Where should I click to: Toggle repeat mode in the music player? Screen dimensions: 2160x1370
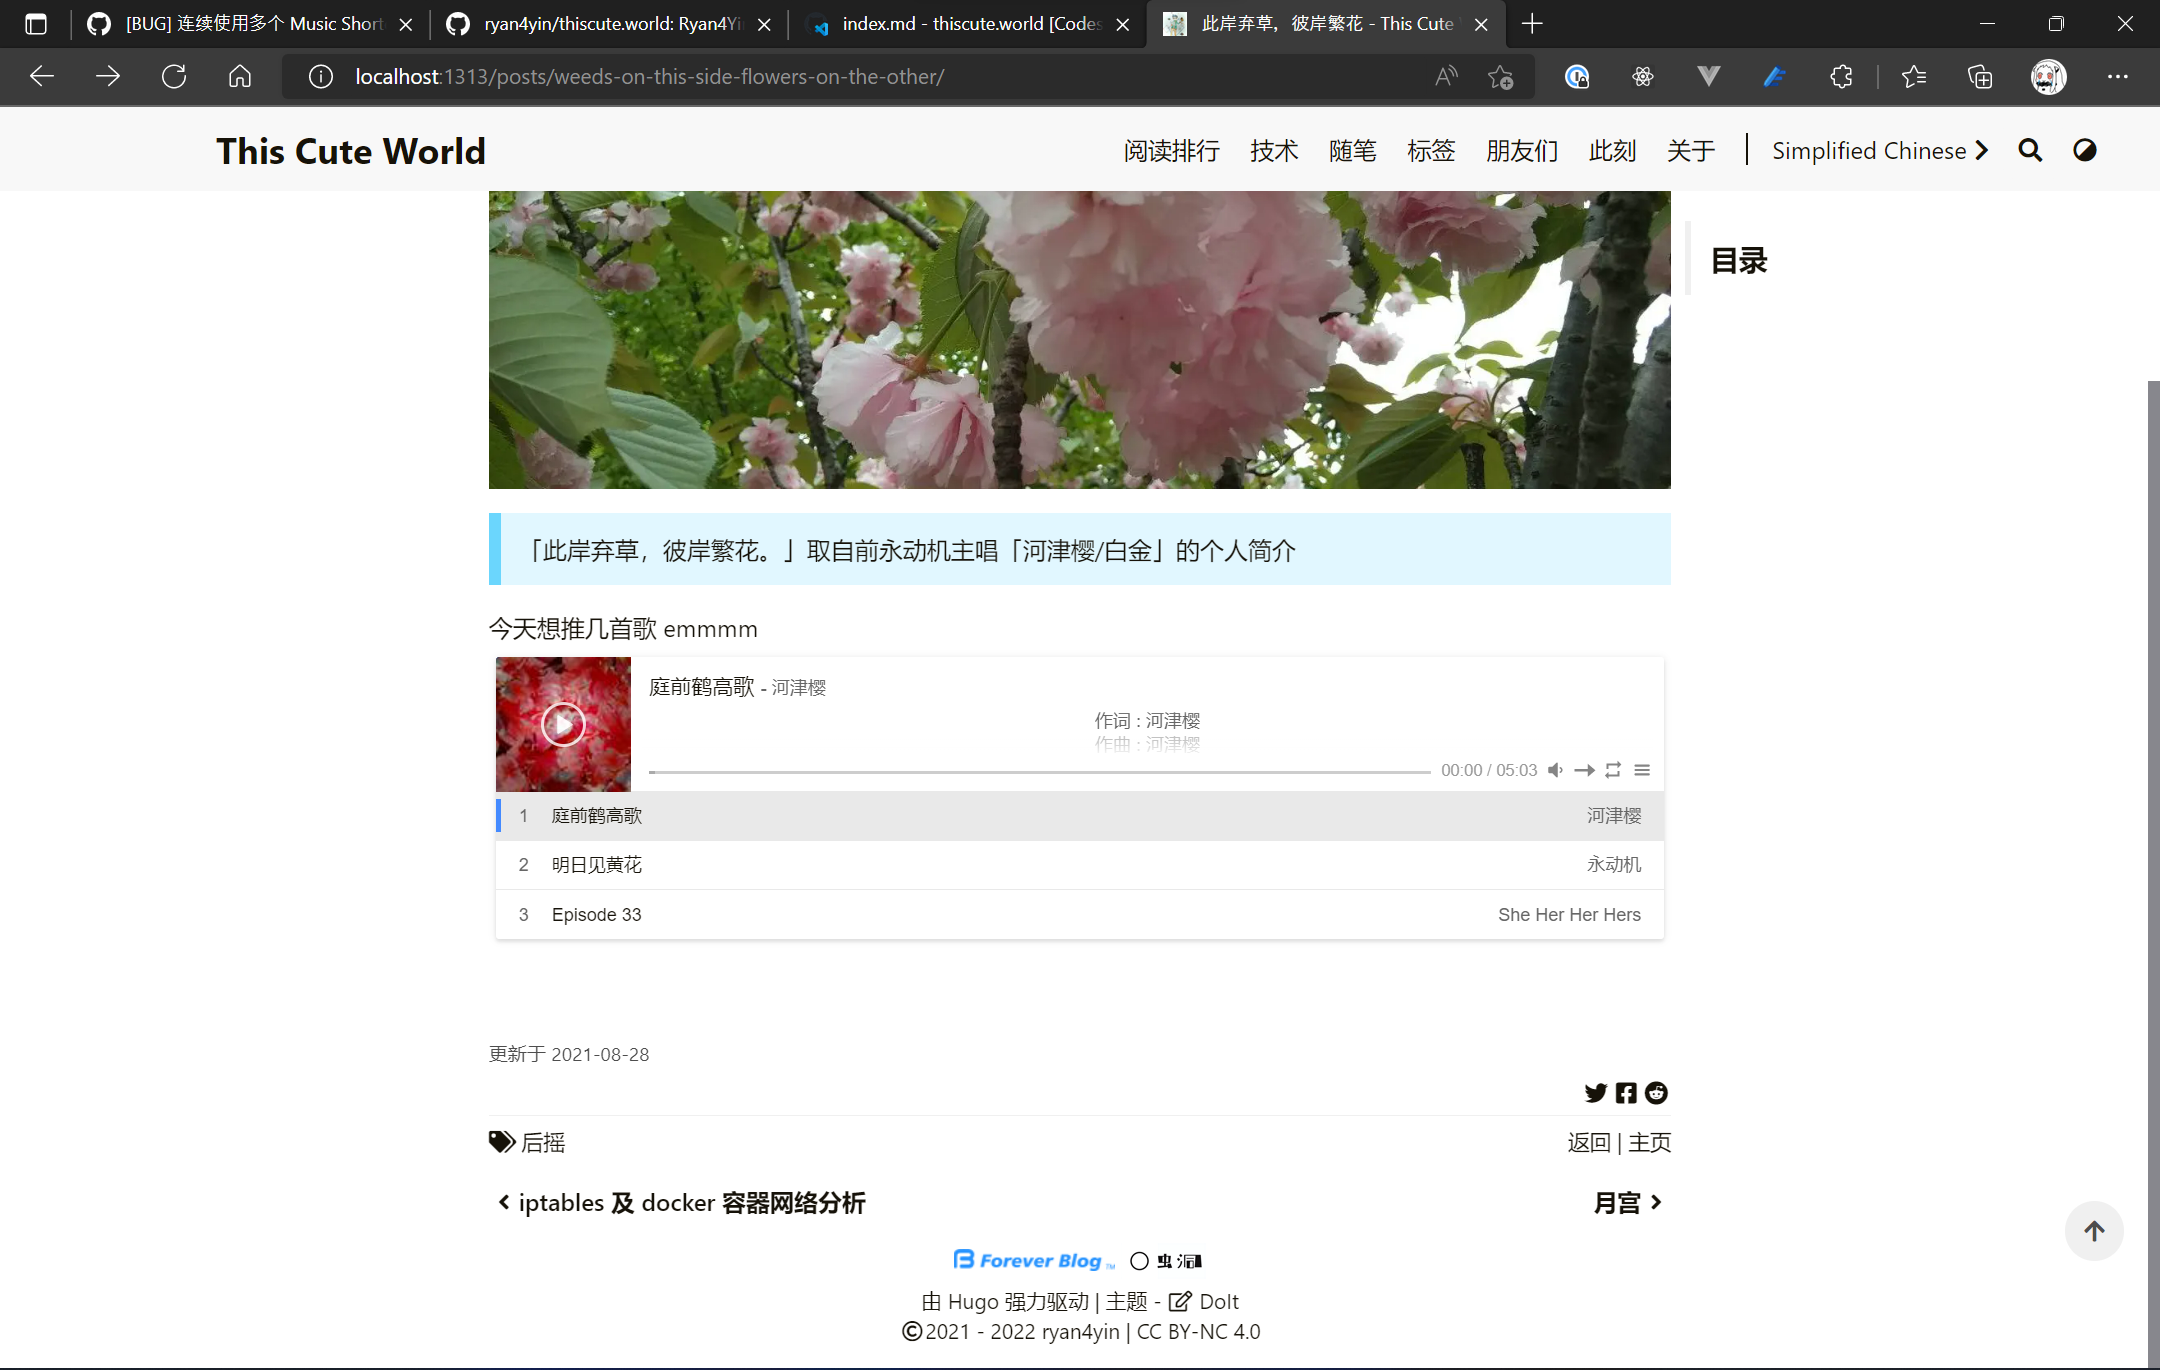pyautogui.click(x=1612, y=770)
